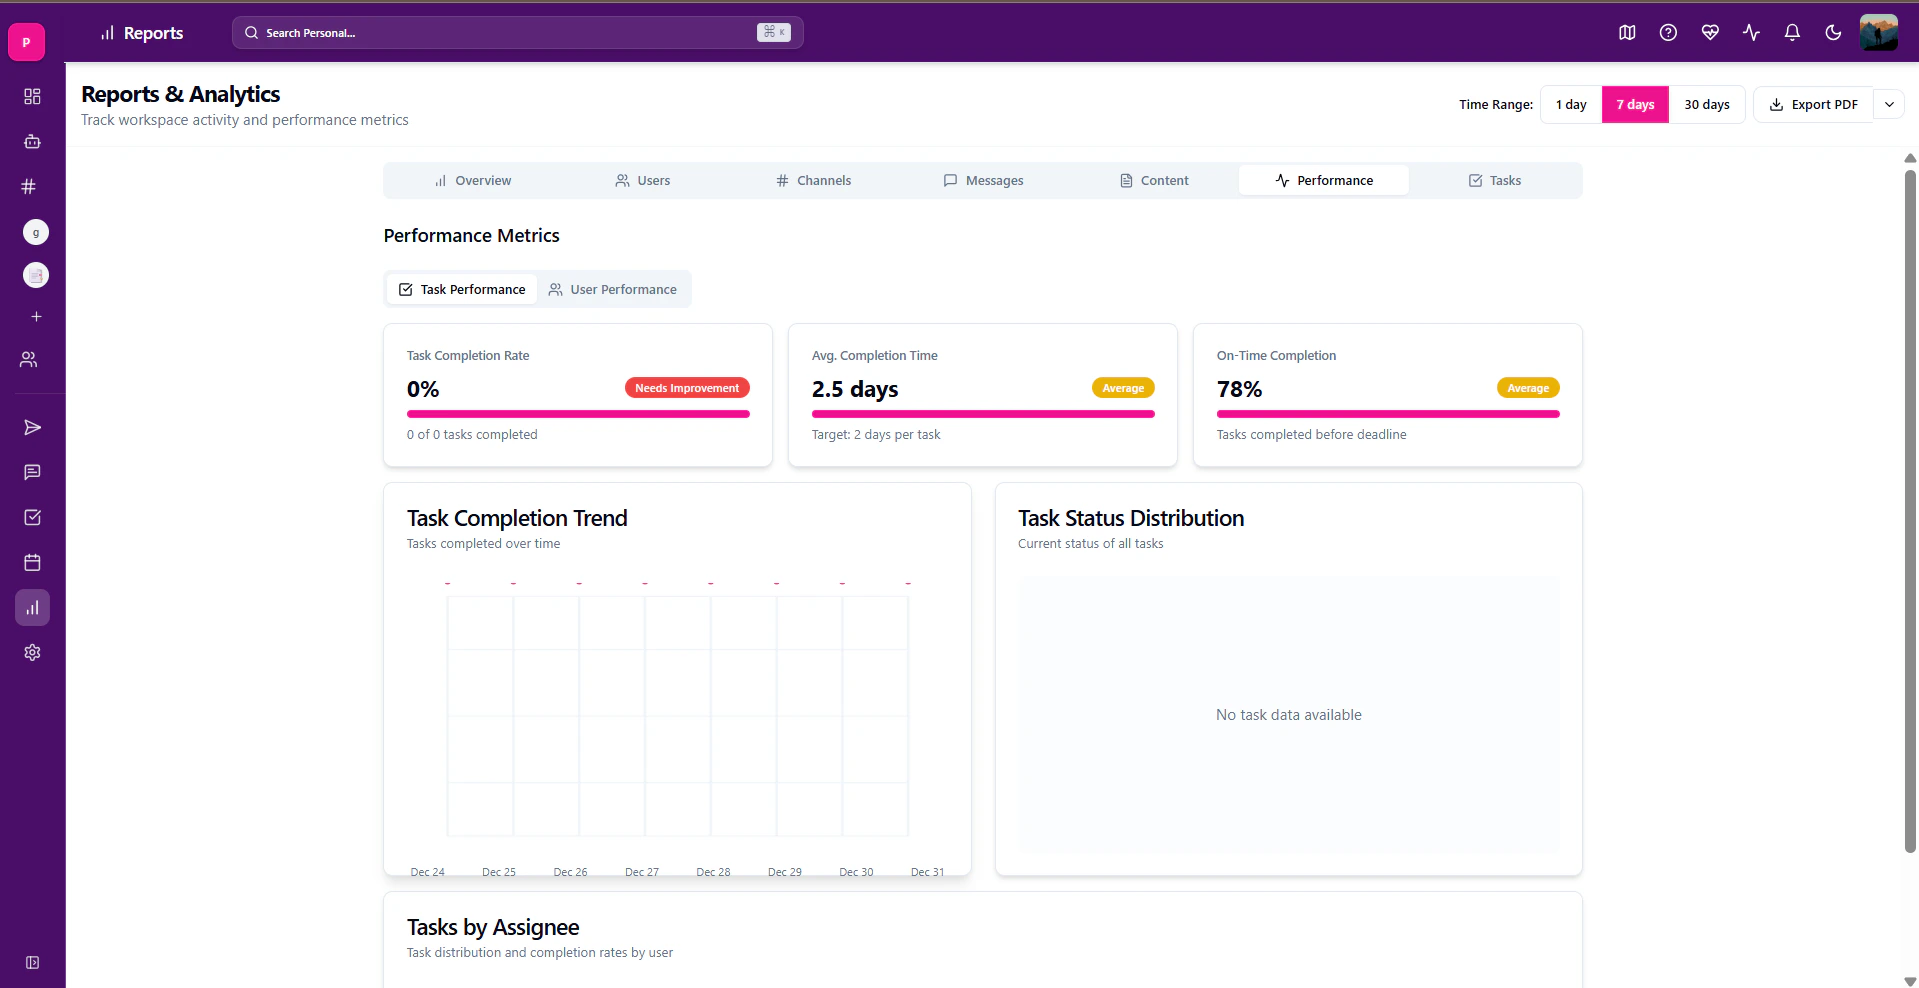Viewport: 1919px width, 988px height.
Task: Open the map/guide icon in top bar
Action: pos(1627,33)
